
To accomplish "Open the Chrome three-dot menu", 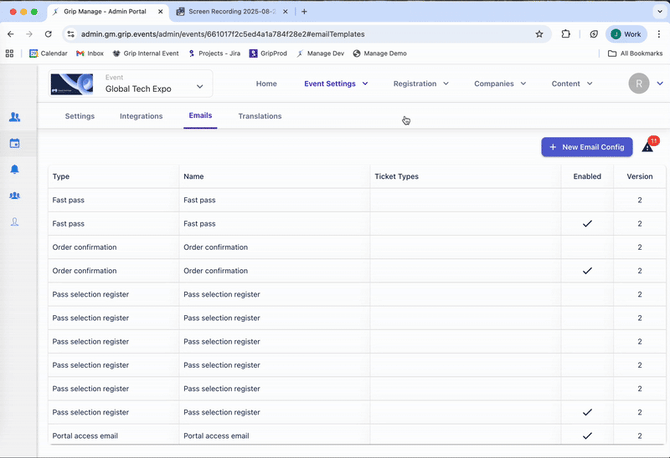I will point(659,34).
